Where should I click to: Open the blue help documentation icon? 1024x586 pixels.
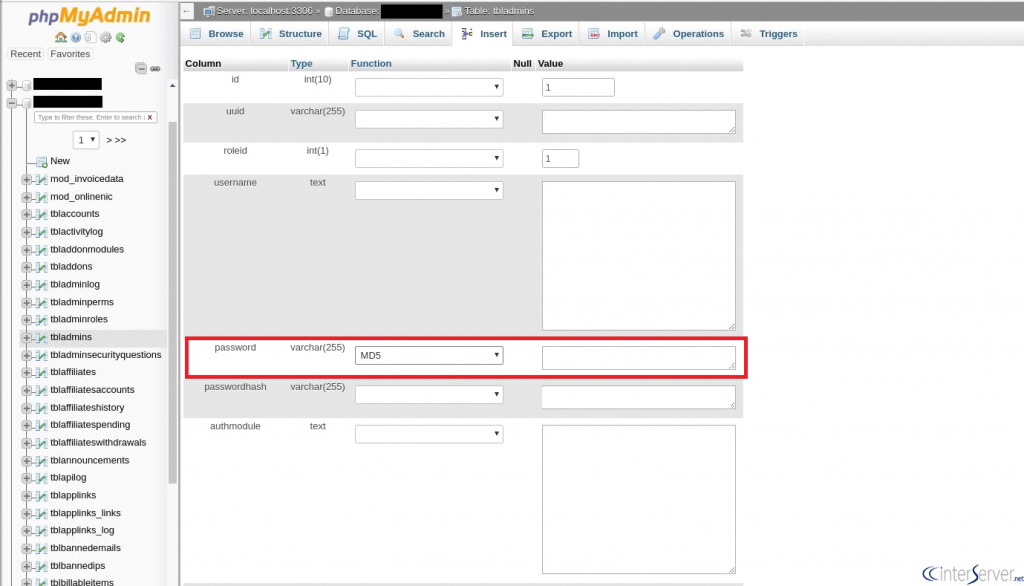[76, 37]
